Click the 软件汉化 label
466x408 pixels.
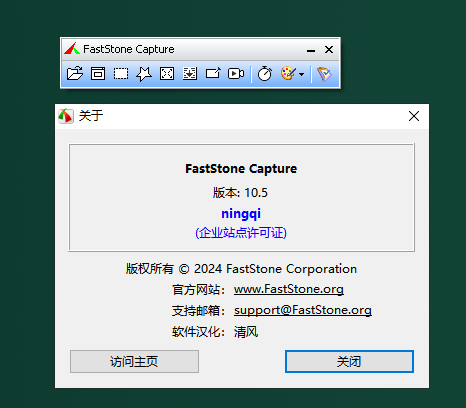[x=198, y=332]
